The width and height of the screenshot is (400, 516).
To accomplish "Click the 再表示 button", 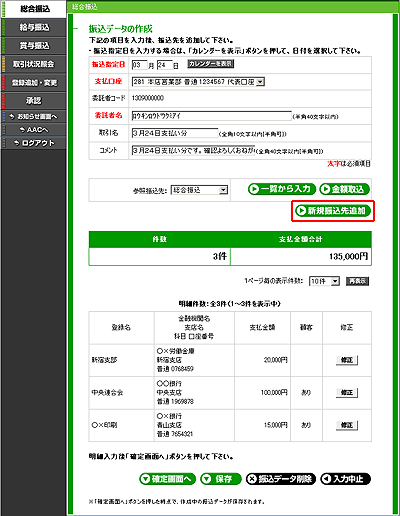I will click(x=357, y=281).
